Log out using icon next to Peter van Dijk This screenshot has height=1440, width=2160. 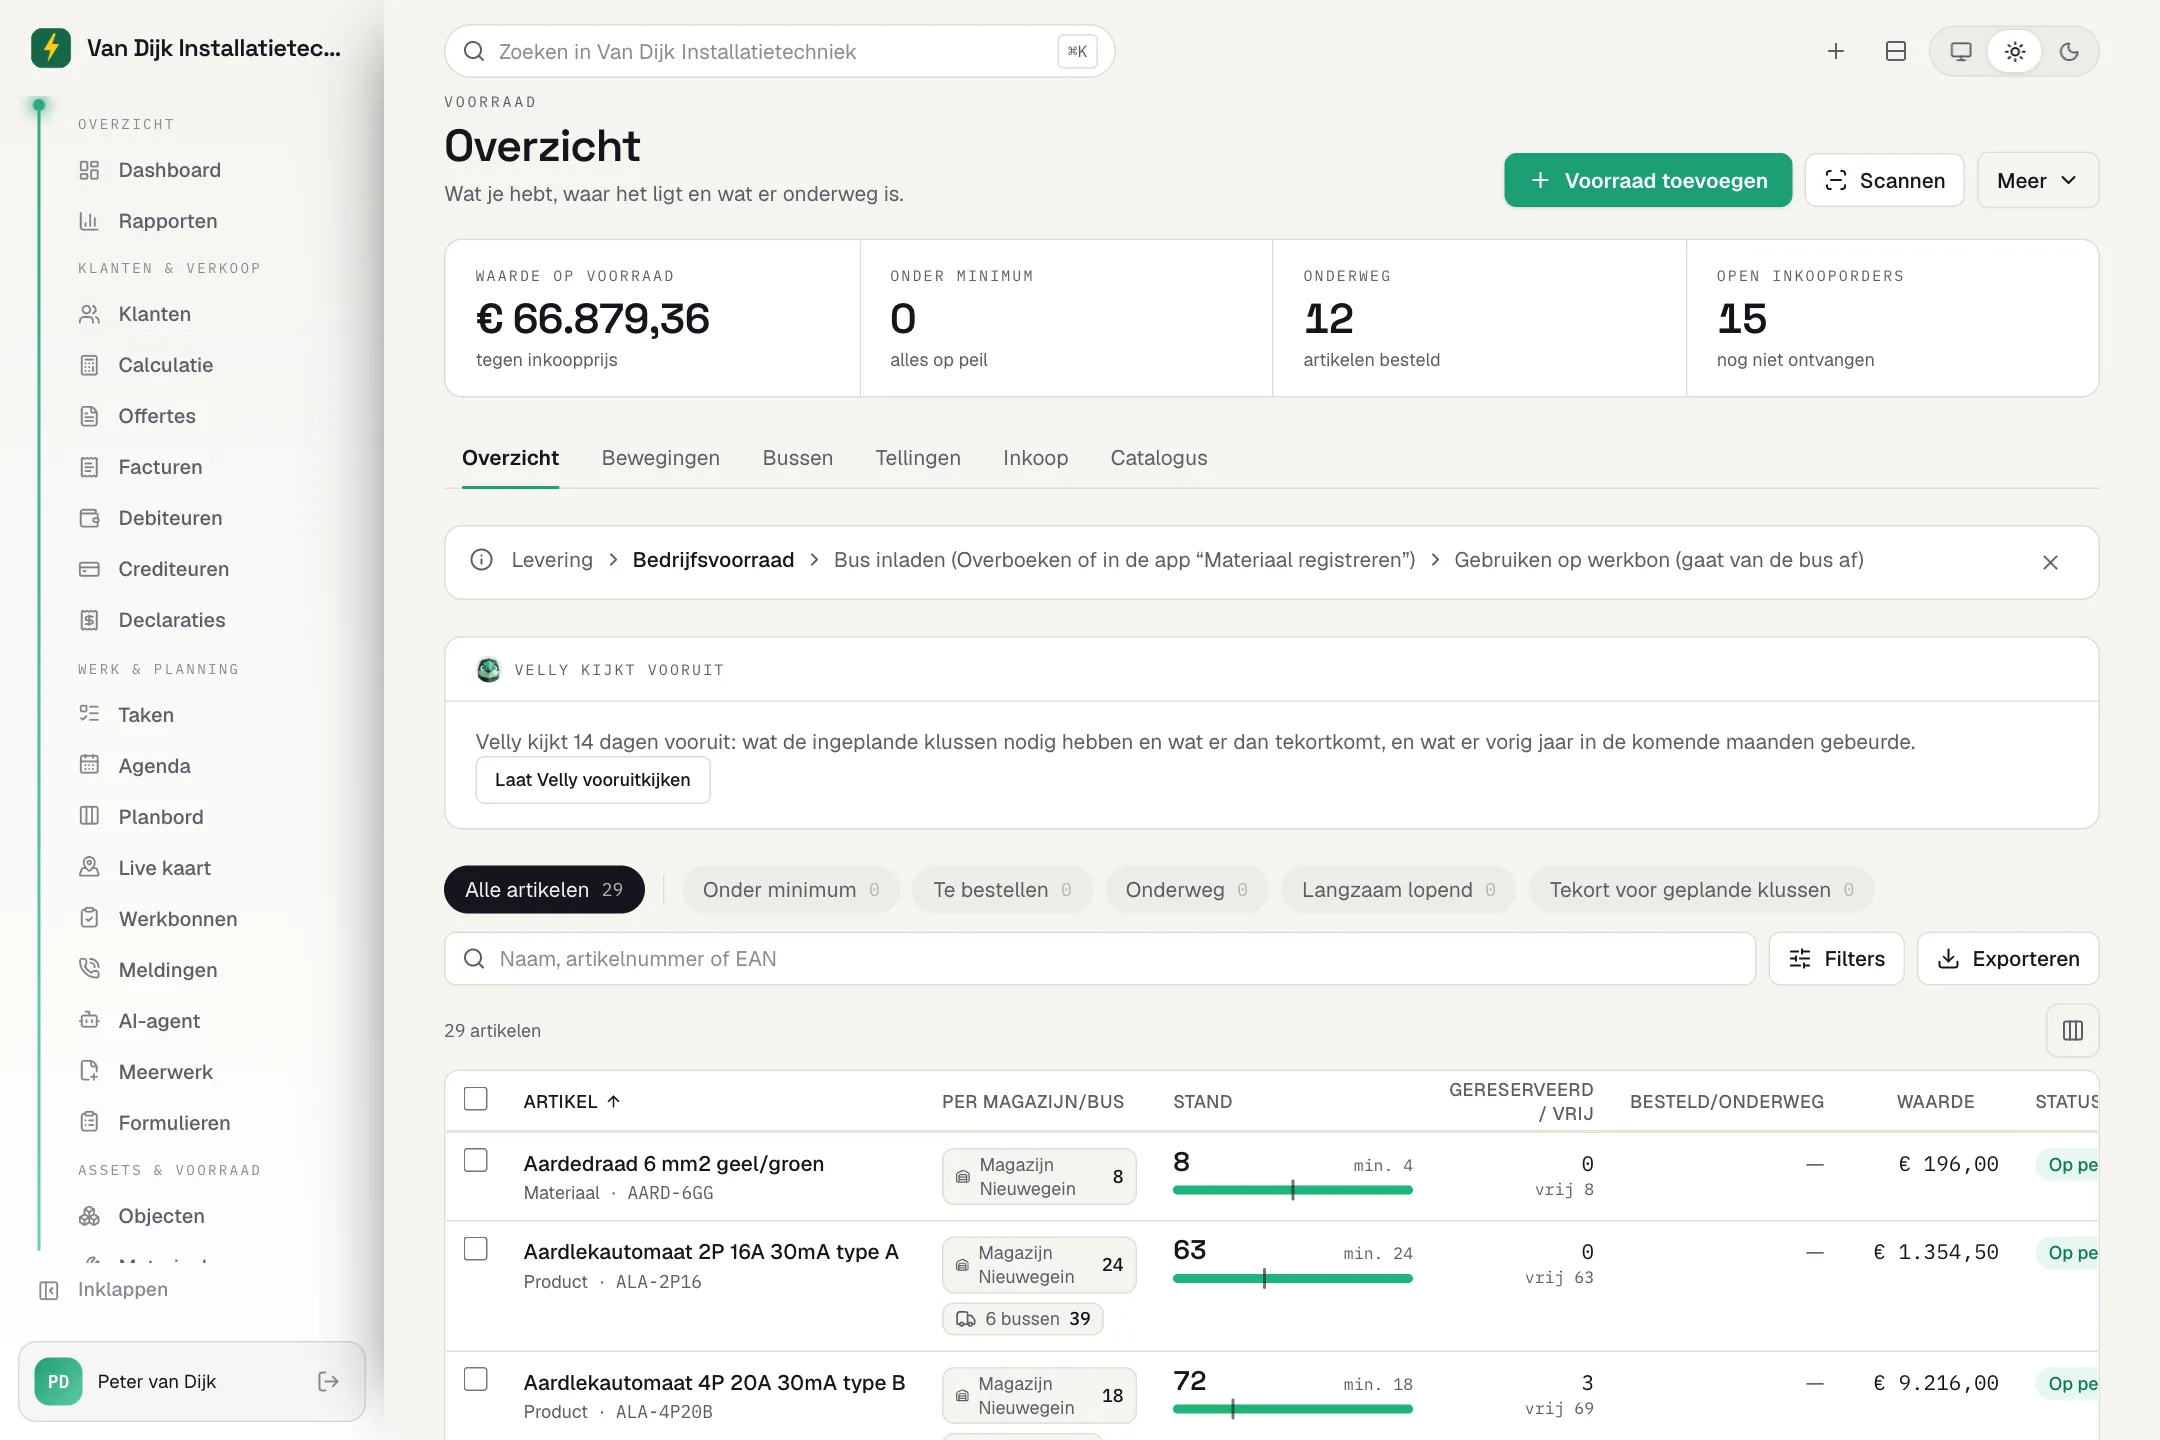tap(328, 1382)
